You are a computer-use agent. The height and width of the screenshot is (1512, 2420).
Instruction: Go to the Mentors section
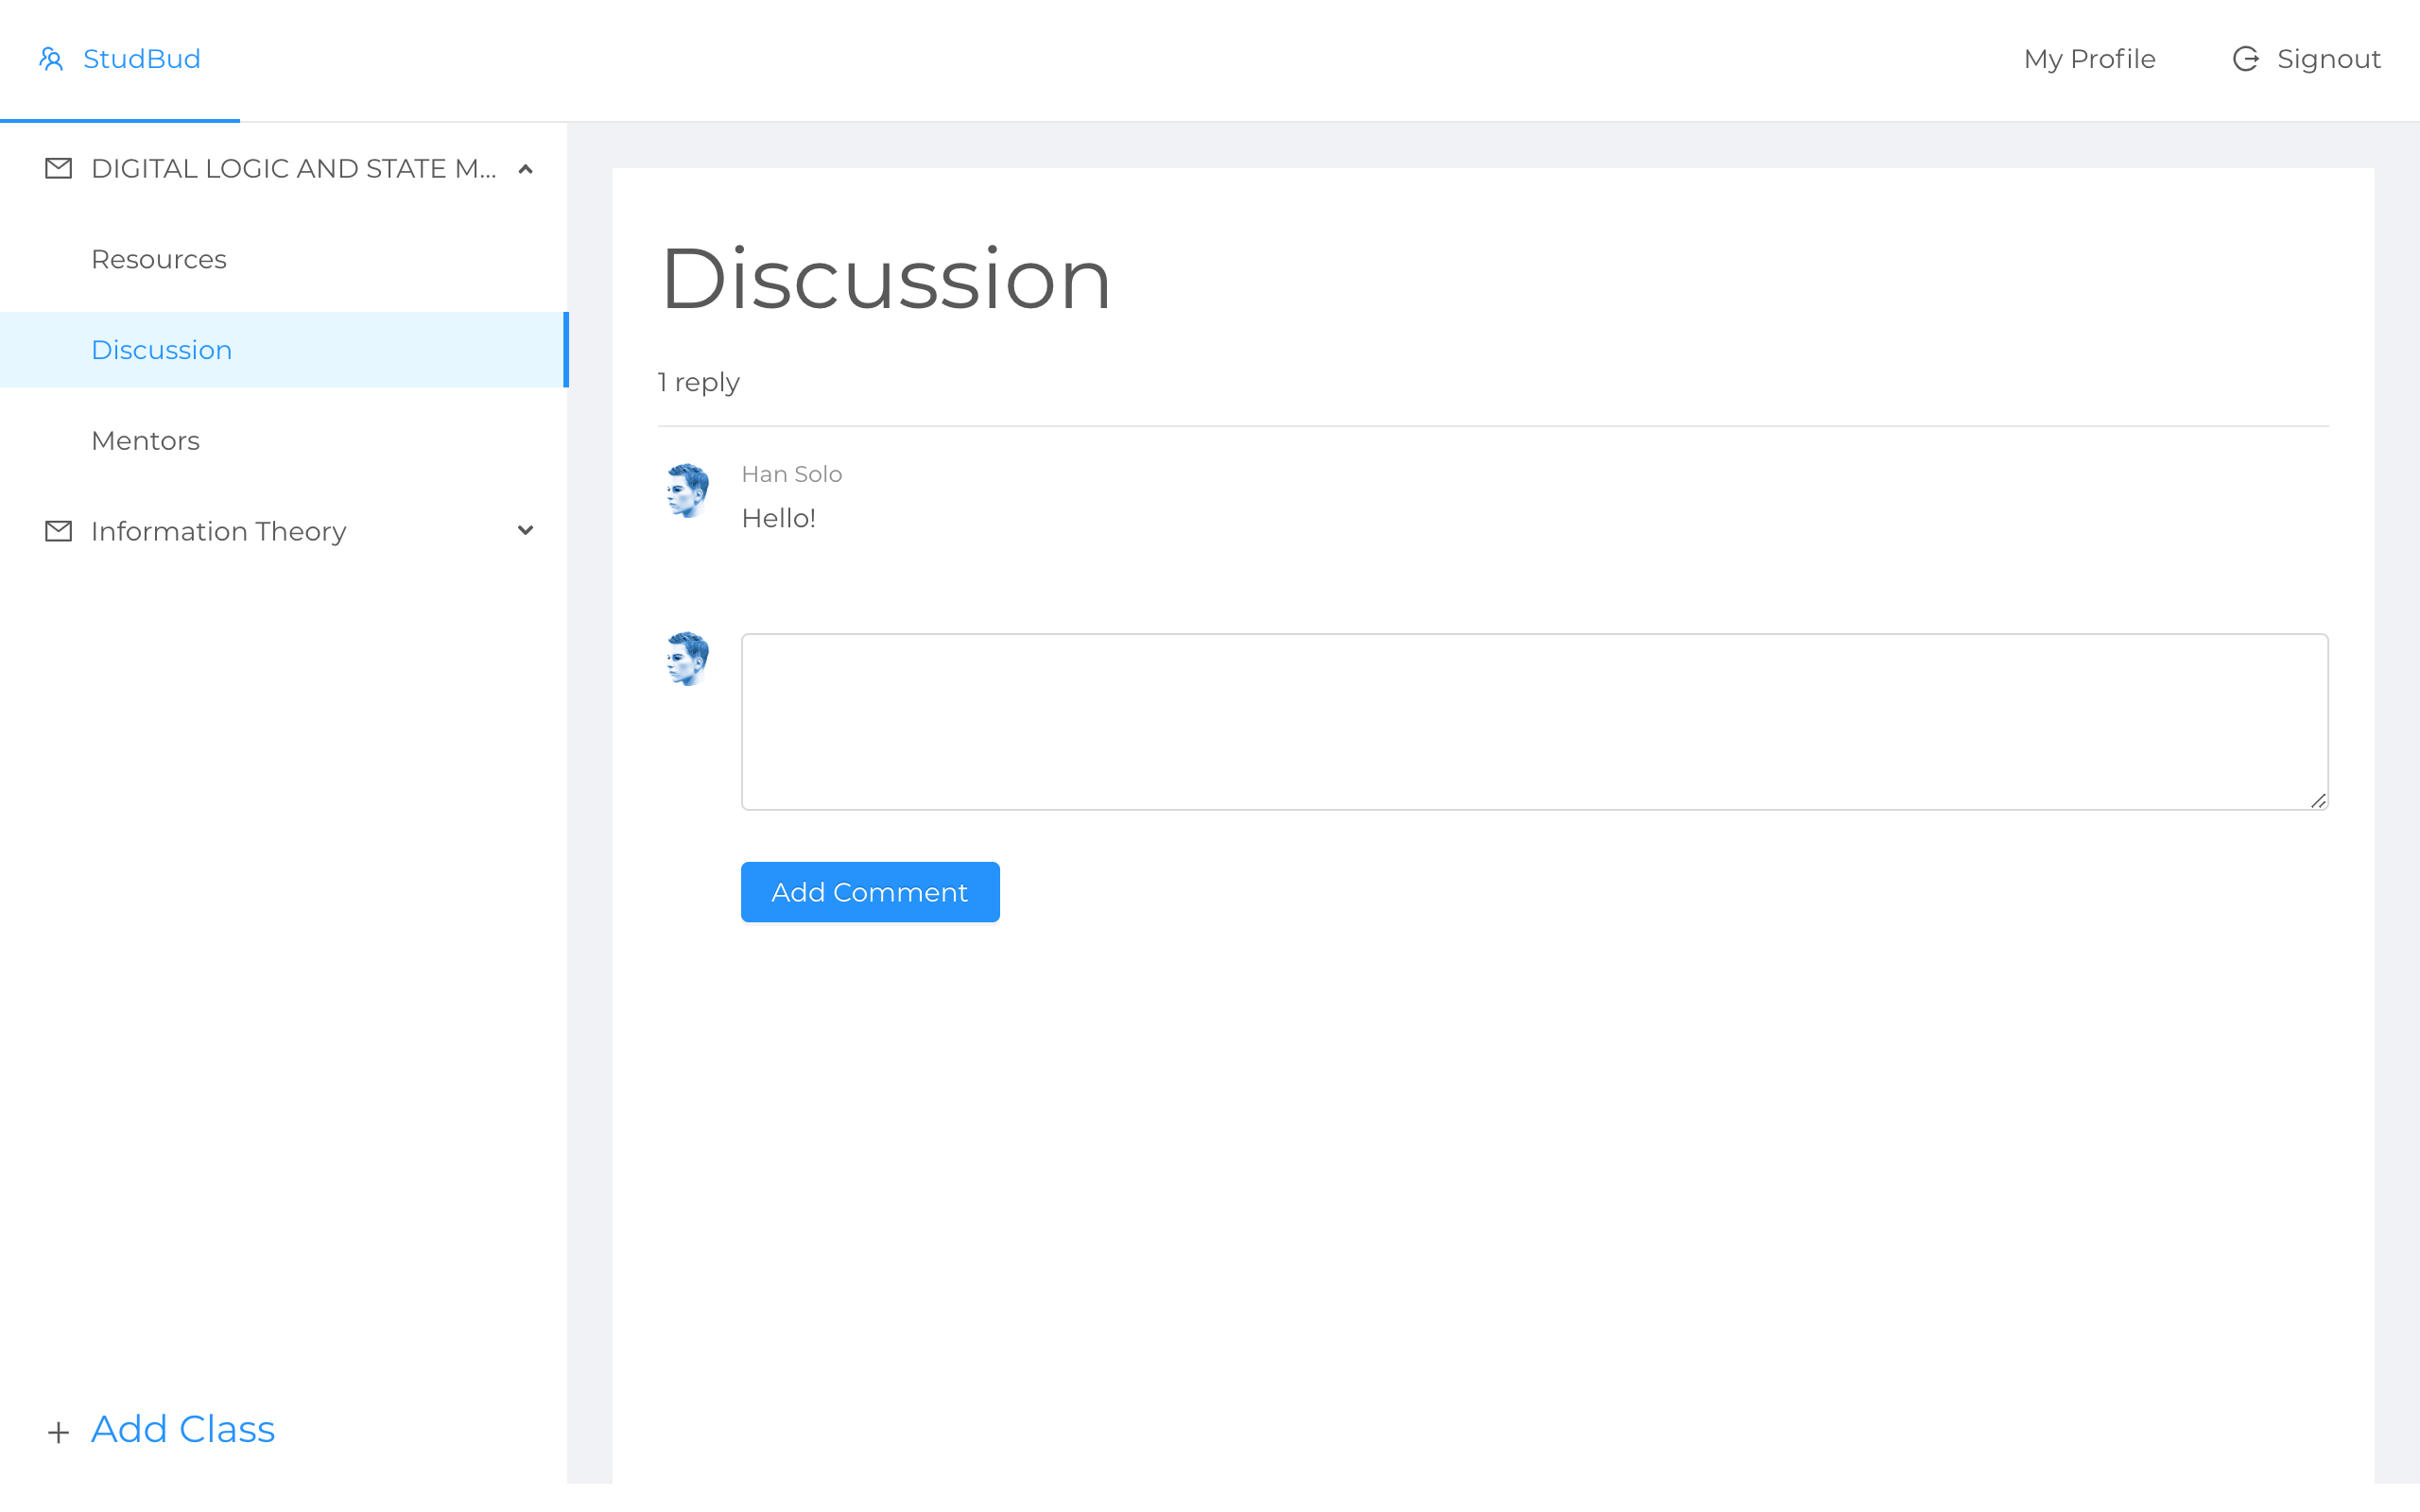146,441
